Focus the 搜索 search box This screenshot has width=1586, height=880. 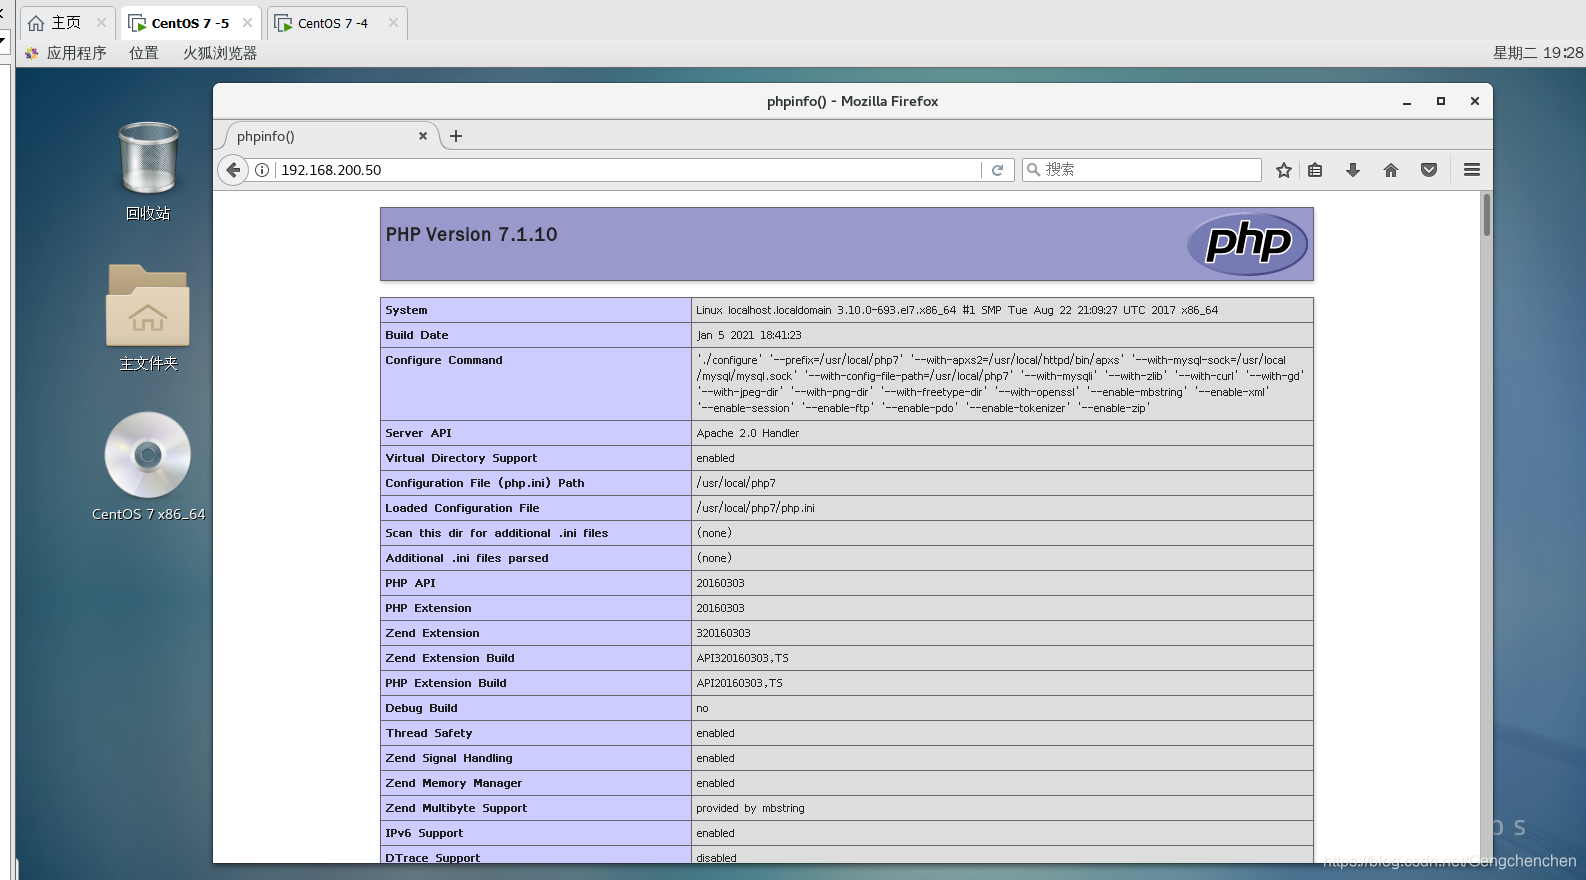click(1142, 170)
